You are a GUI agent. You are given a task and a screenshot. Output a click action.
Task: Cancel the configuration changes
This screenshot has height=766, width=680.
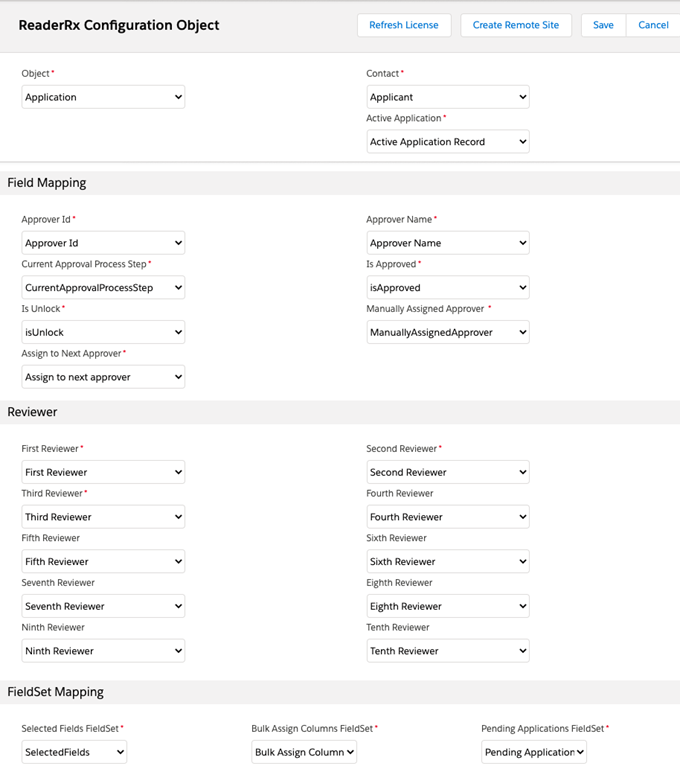[x=653, y=25]
